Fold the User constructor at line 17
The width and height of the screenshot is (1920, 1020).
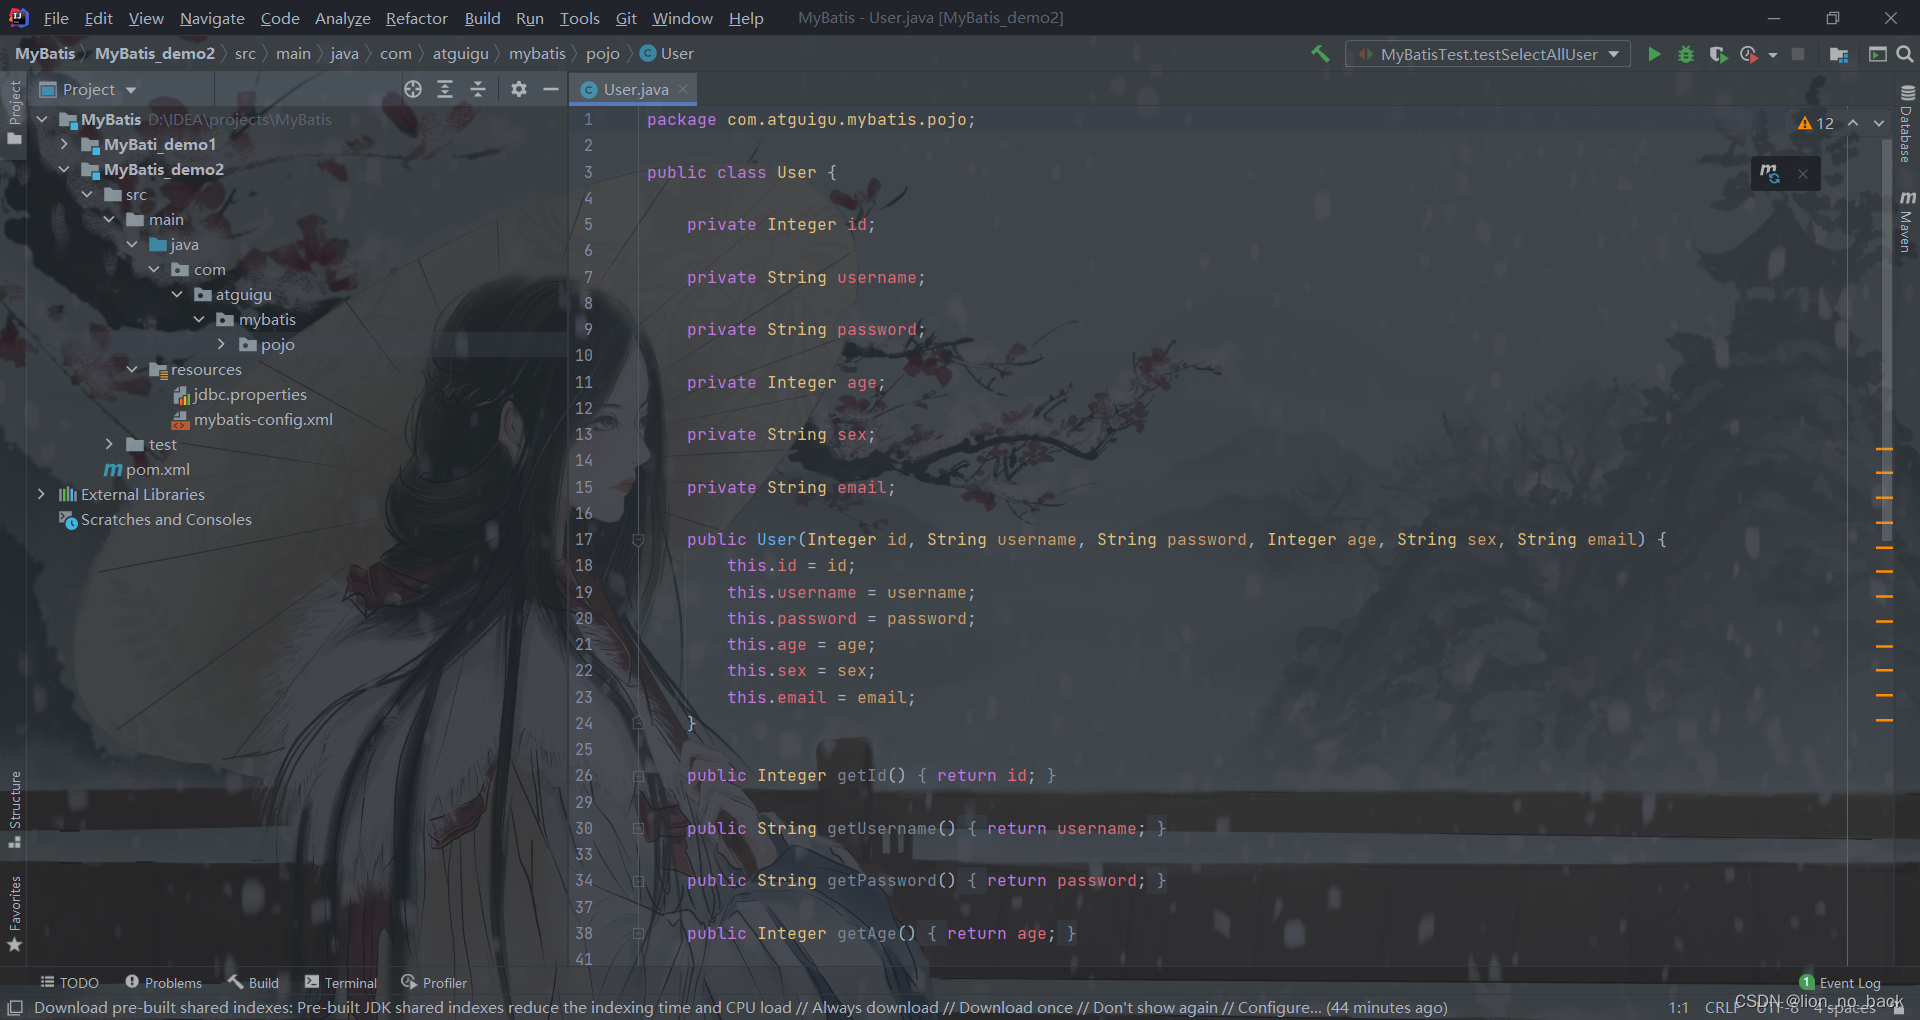(638, 540)
